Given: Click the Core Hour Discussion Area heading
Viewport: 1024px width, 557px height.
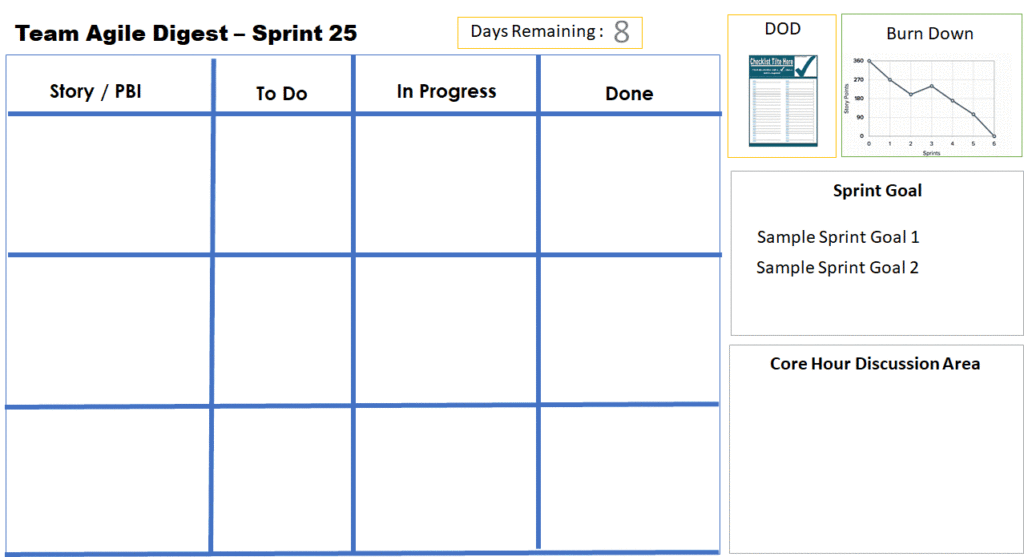Looking at the screenshot, I should 874,364.
